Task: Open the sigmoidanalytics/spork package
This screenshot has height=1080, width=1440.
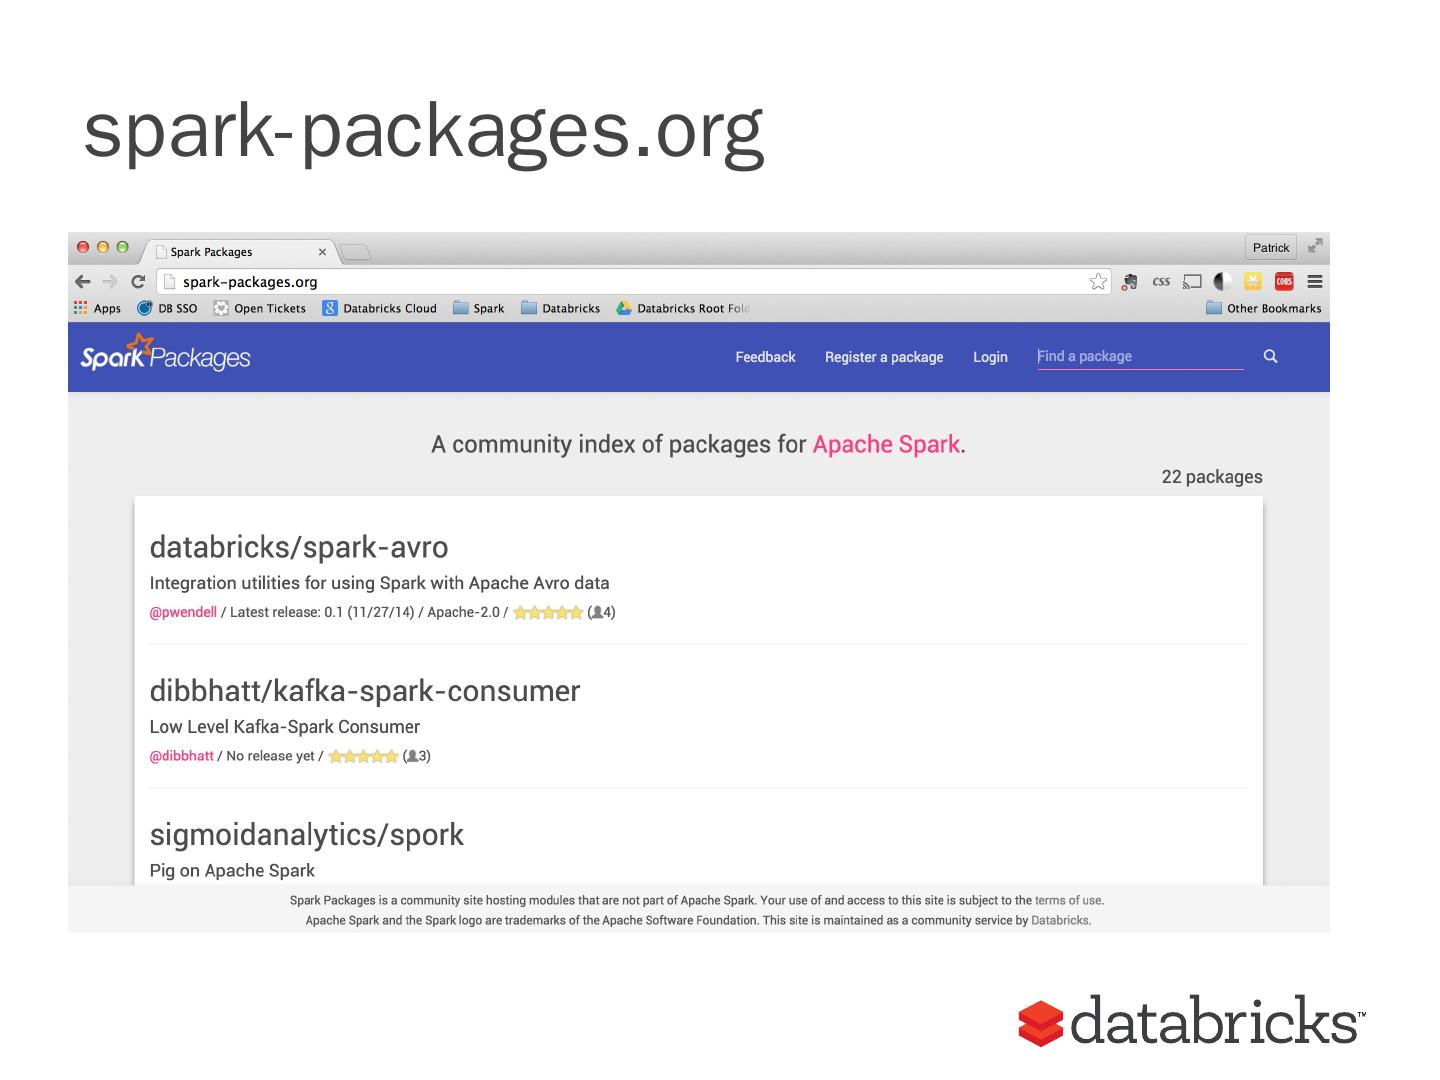Action: 307,835
